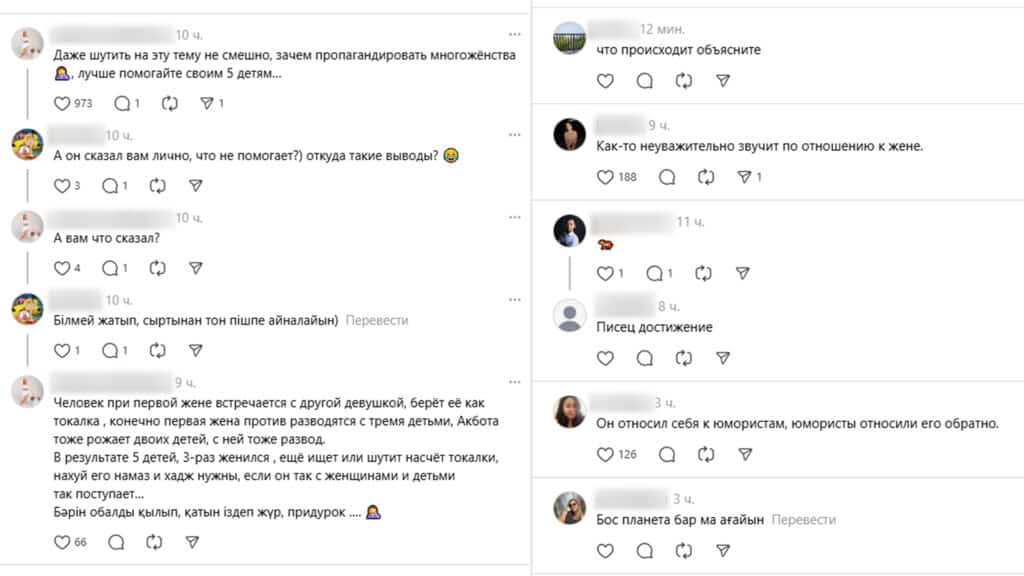
Task: Repost the comment with 188 likes
Action: point(707,177)
